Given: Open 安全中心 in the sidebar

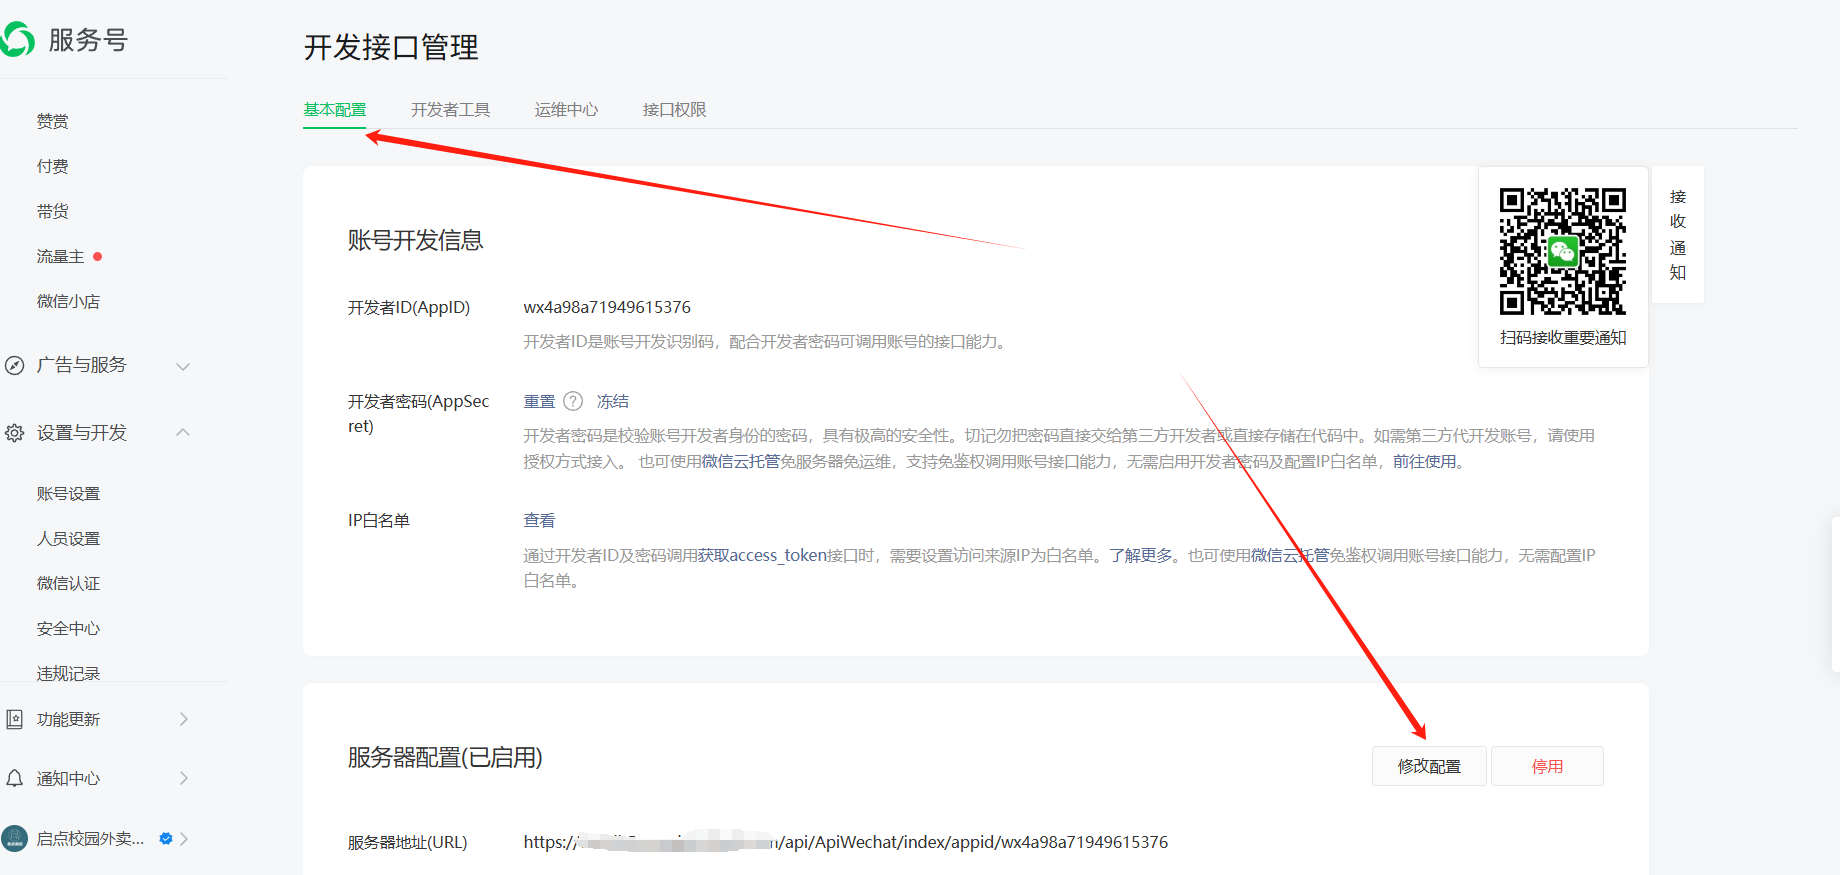Looking at the screenshot, I should pyautogui.click(x=68, y=628).
